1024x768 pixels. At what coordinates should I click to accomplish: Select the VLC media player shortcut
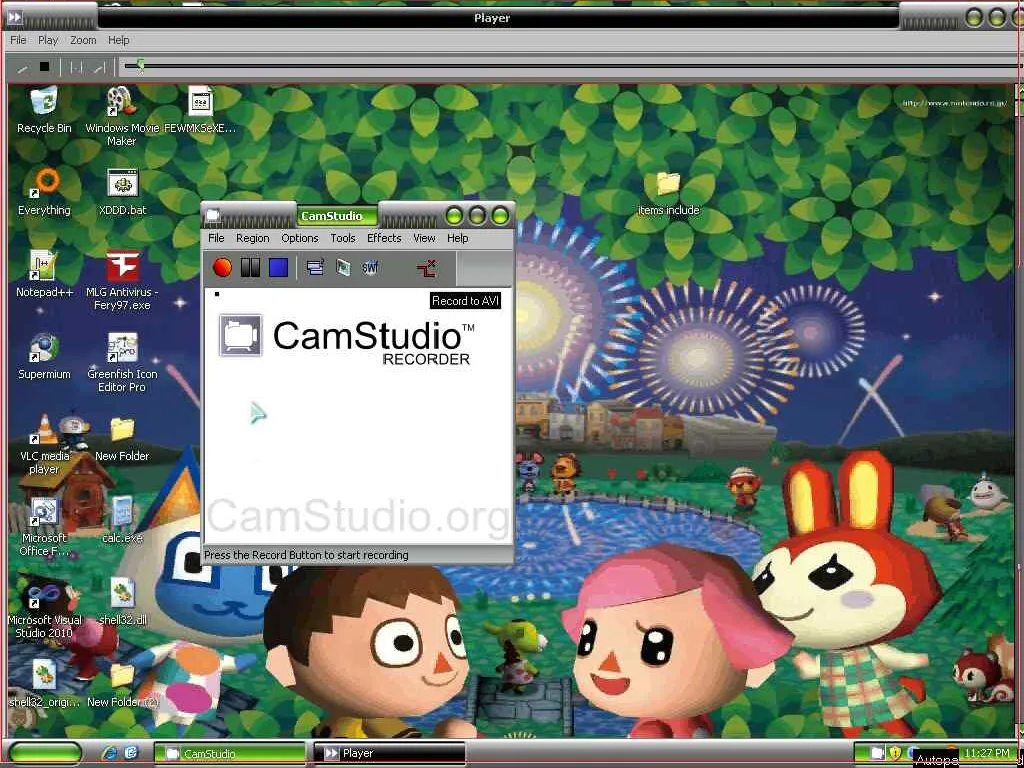click(x=44, y=445)
